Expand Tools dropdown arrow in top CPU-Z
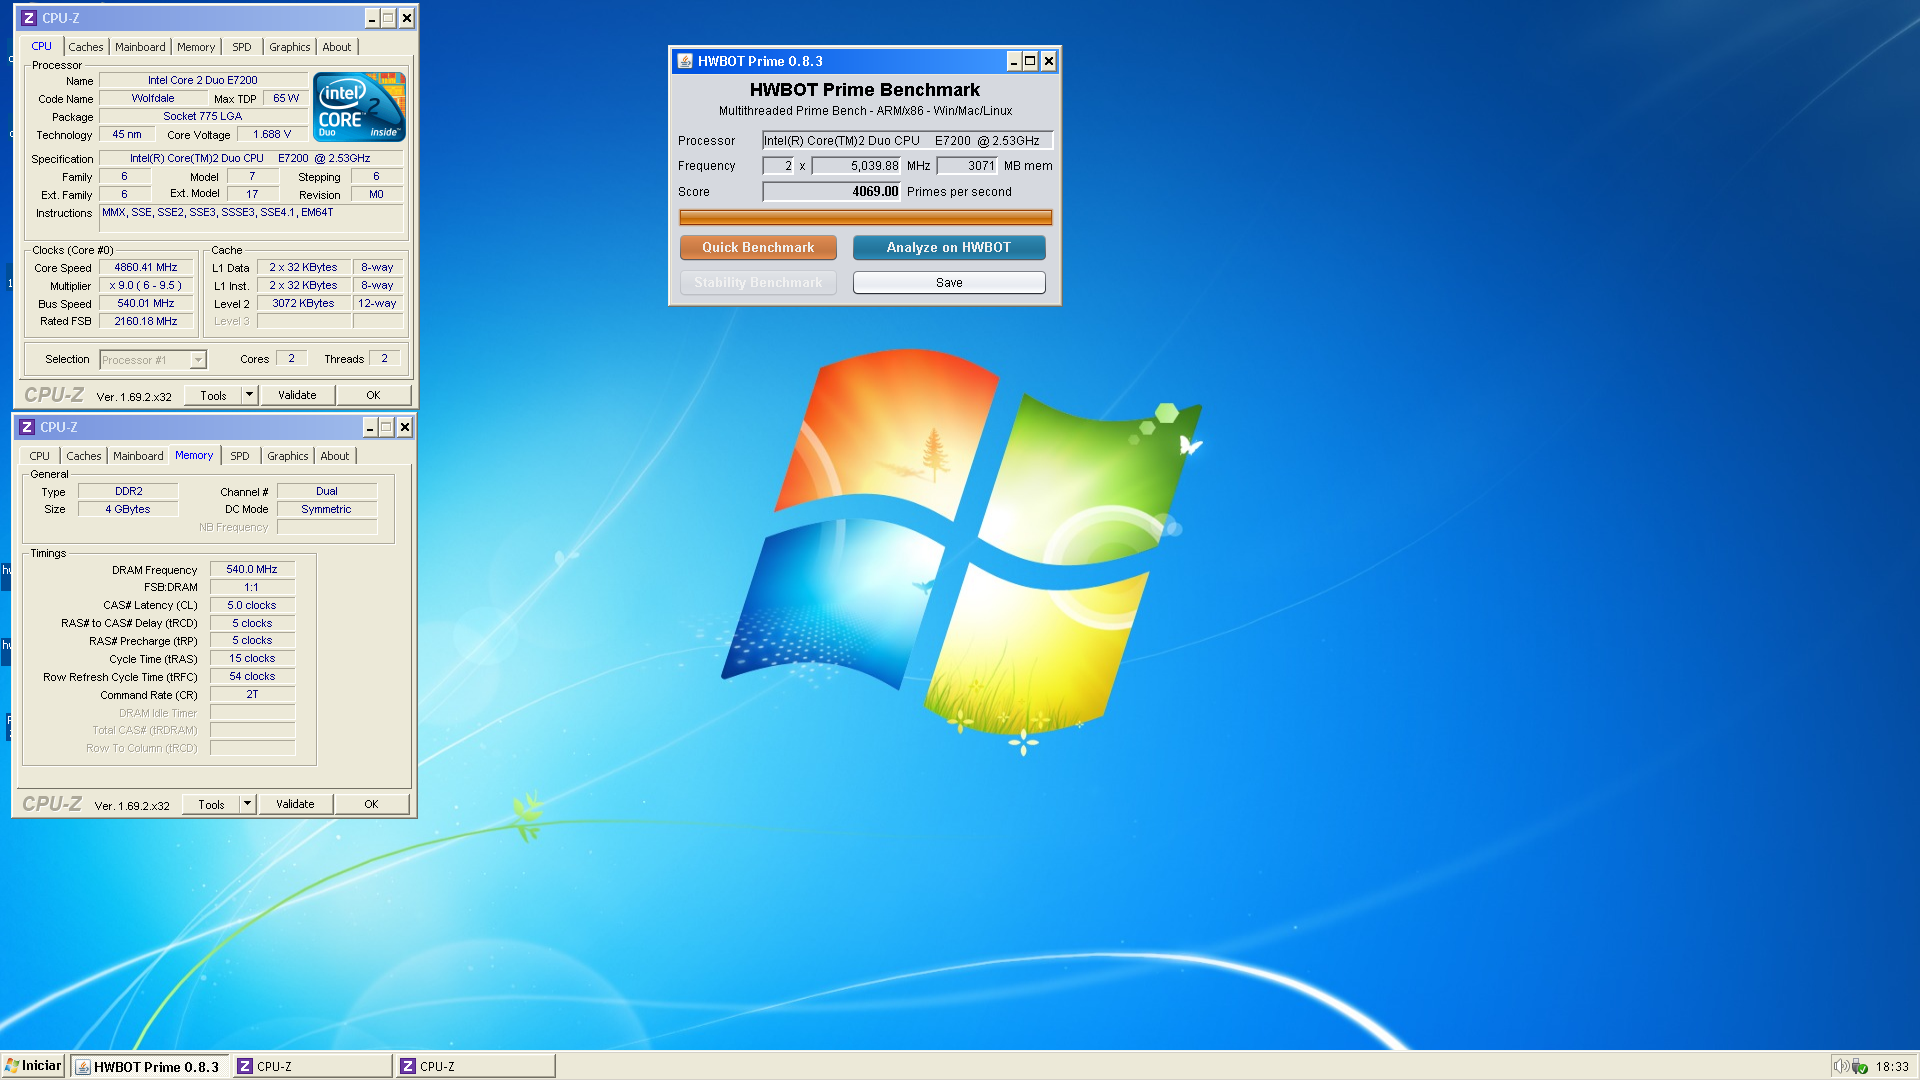The width and height of the screenshot is (1920, 1080). coord(250,395)
